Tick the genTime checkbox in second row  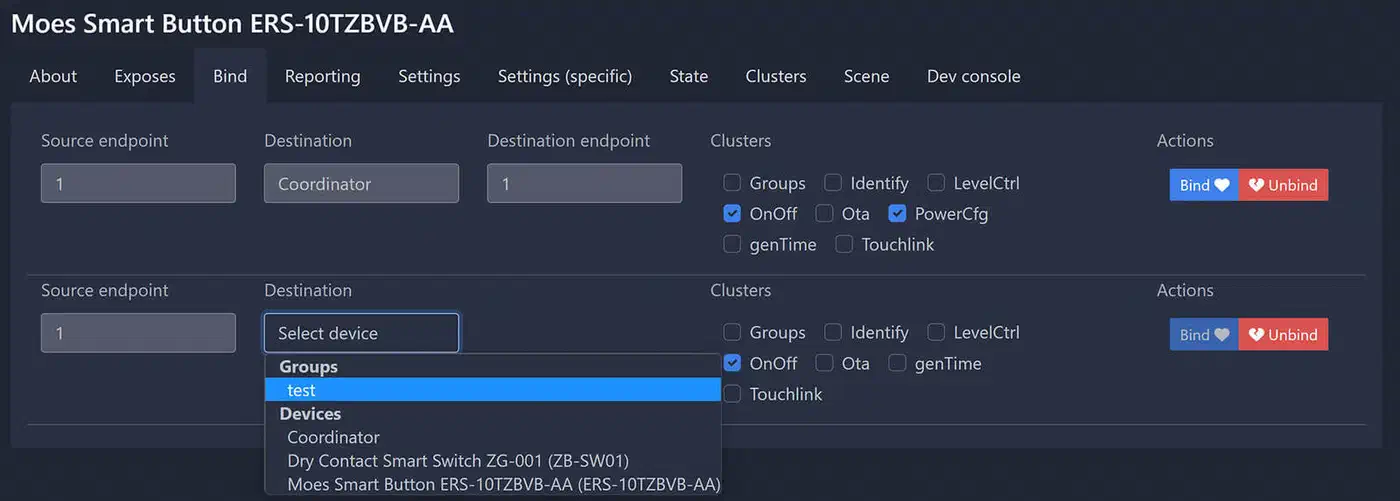click(x=897, y=363)
